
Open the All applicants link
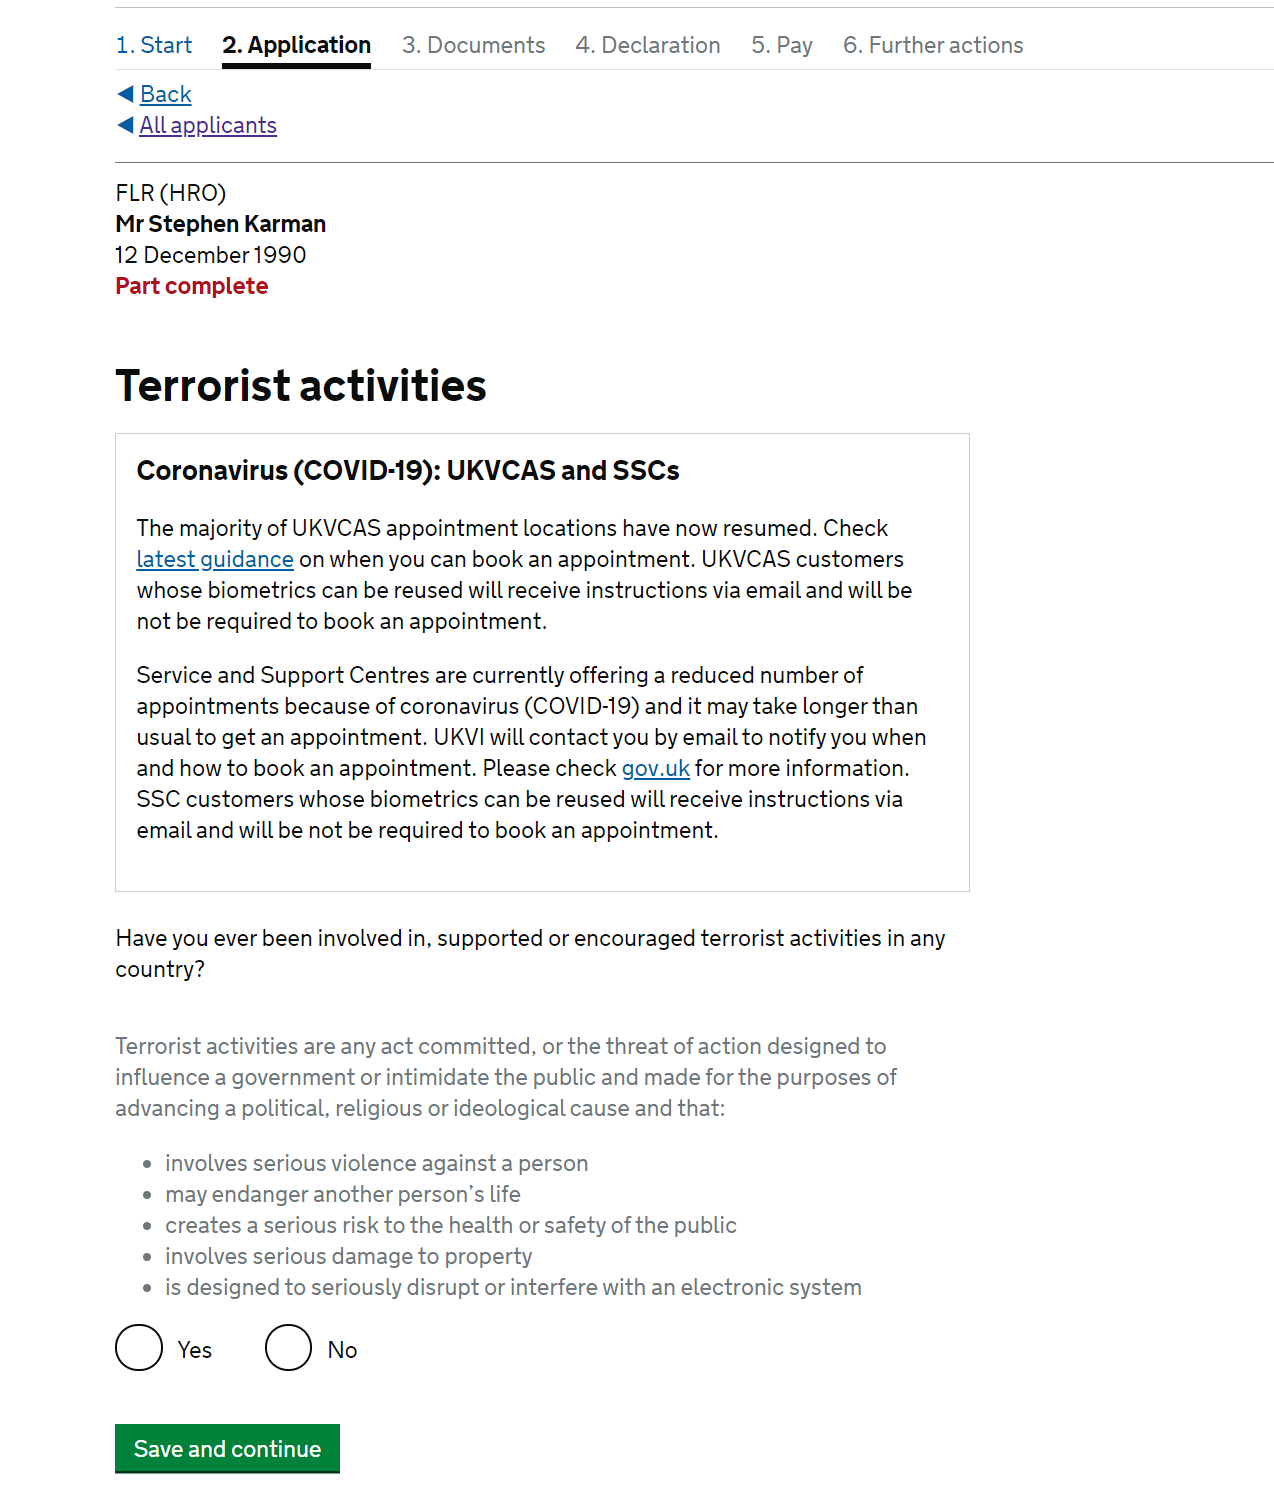pos(208,125)
